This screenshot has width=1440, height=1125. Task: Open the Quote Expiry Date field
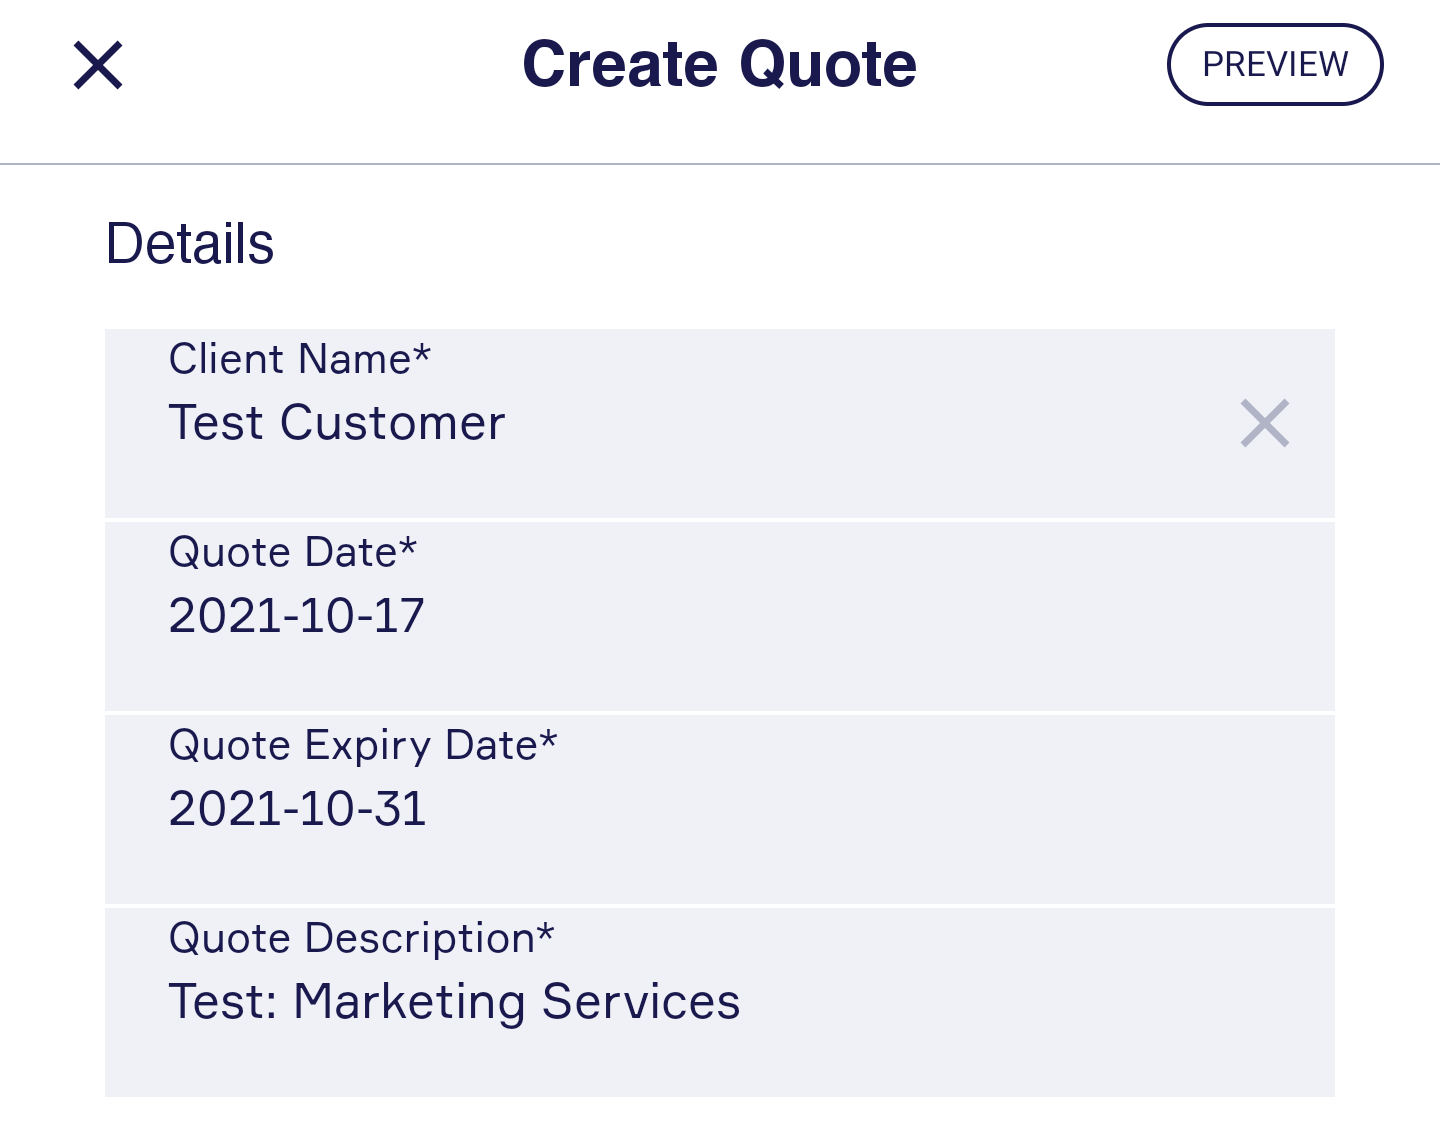(720, 809)
